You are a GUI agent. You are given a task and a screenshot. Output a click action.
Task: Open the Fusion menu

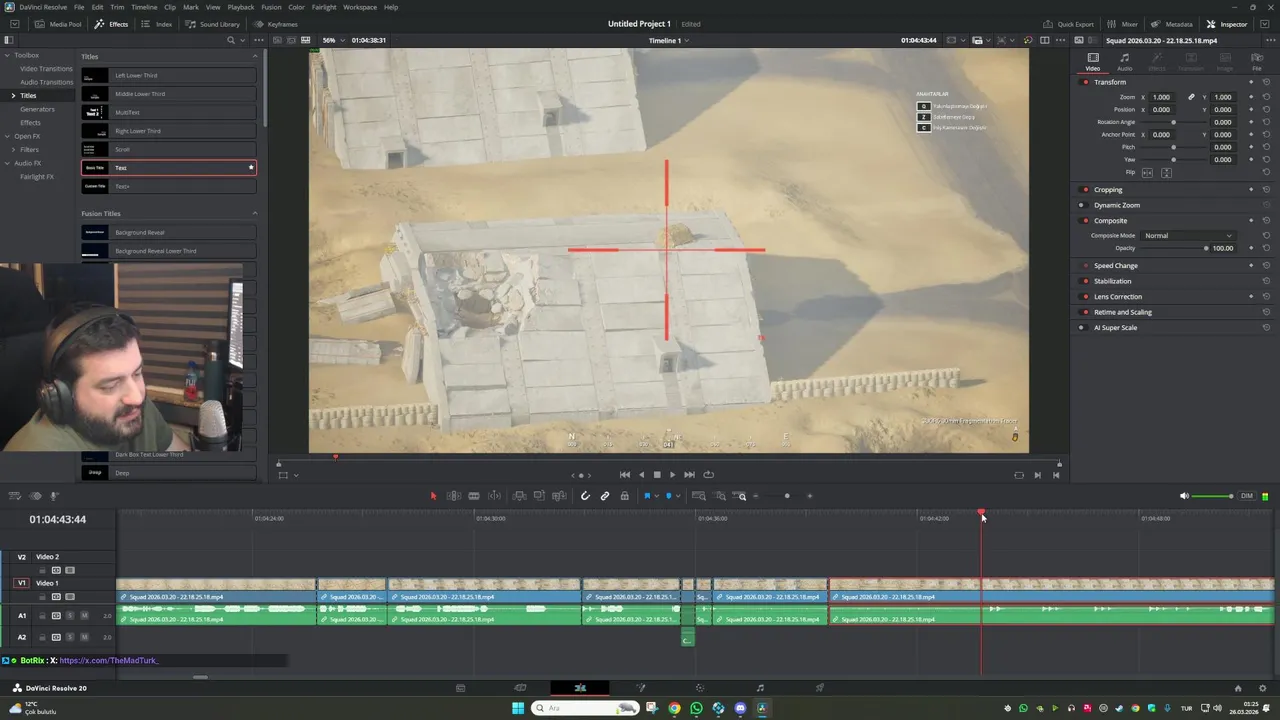point(271,7)
